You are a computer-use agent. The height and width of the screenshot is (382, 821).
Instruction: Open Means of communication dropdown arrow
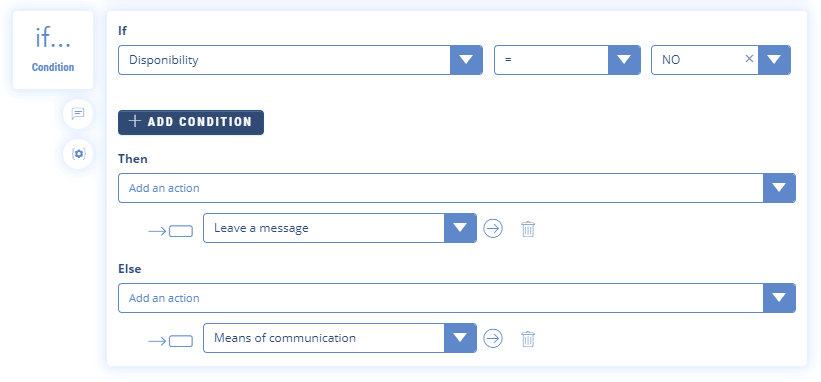460,338
